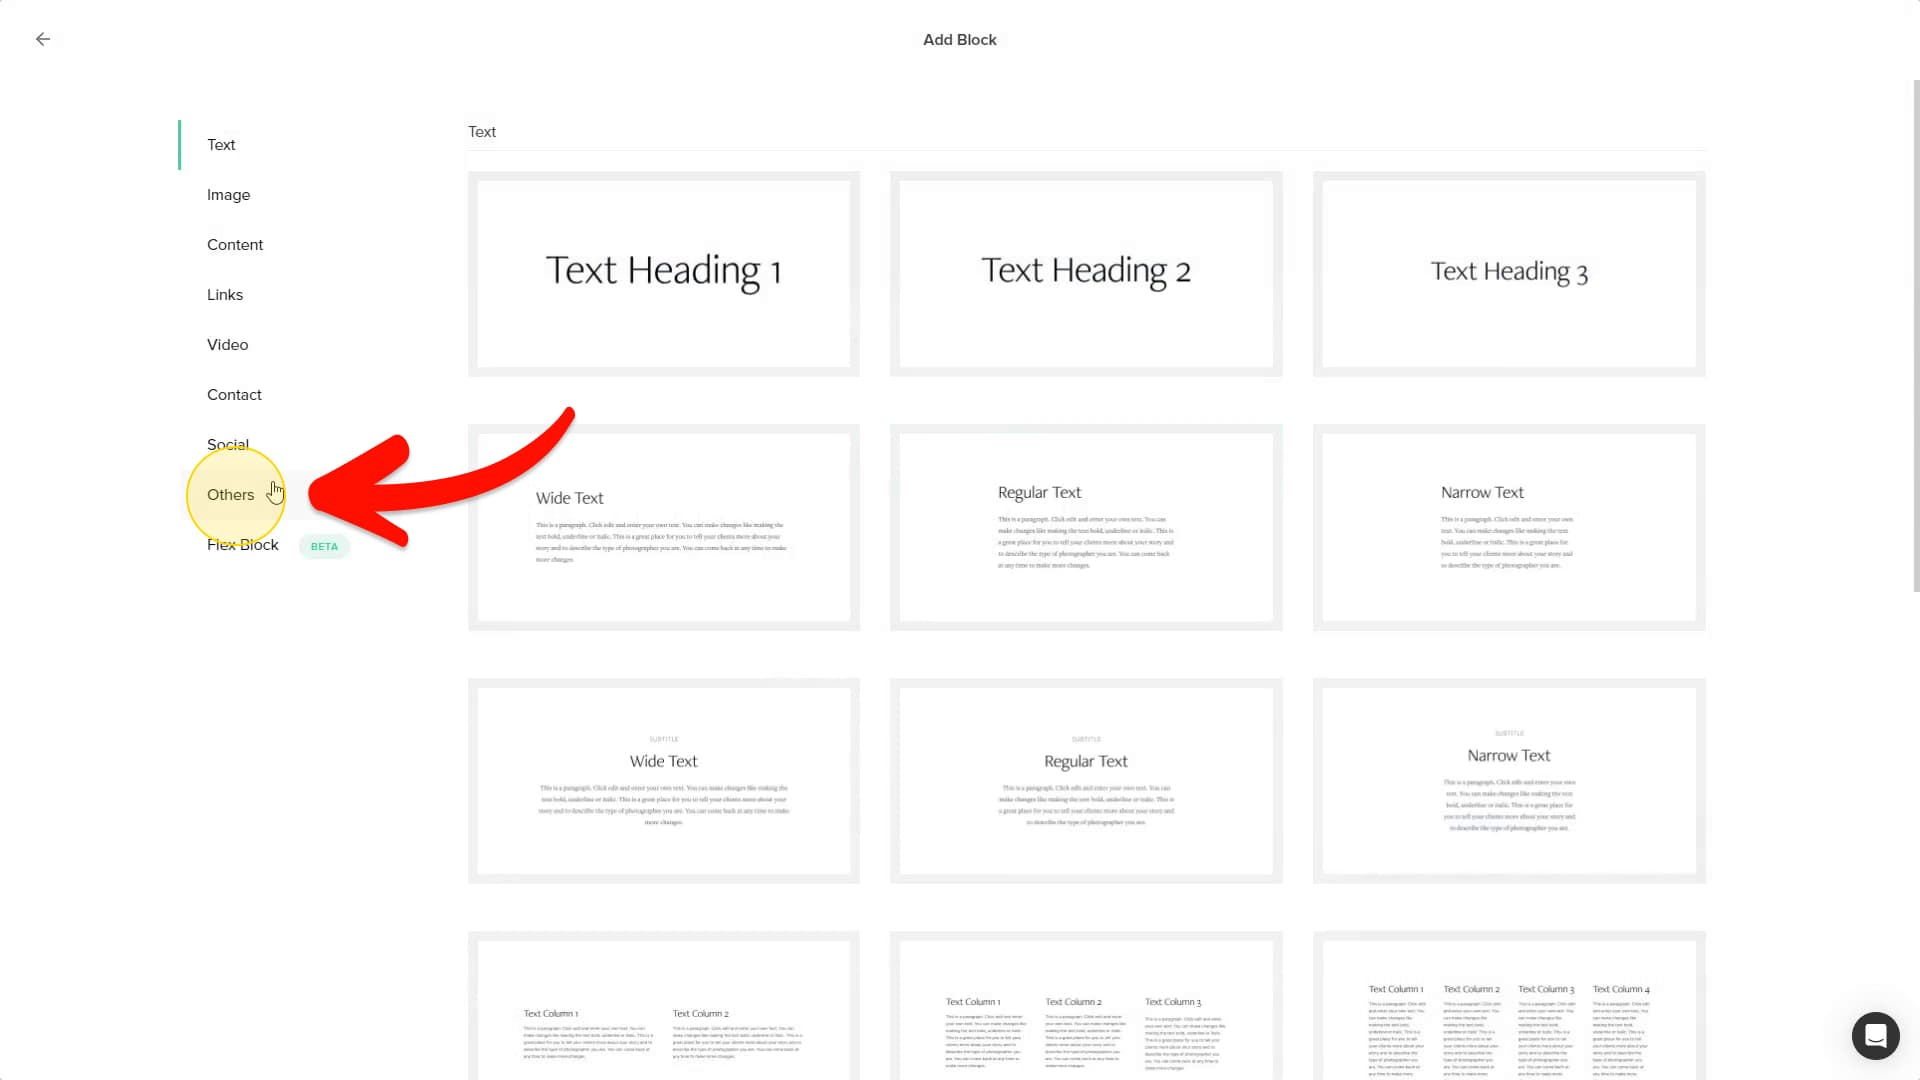The width and height of the screenshot is (1920, 1080).
Task: Click the vertical page scrollbar
Action: [x=1916, y=335]
